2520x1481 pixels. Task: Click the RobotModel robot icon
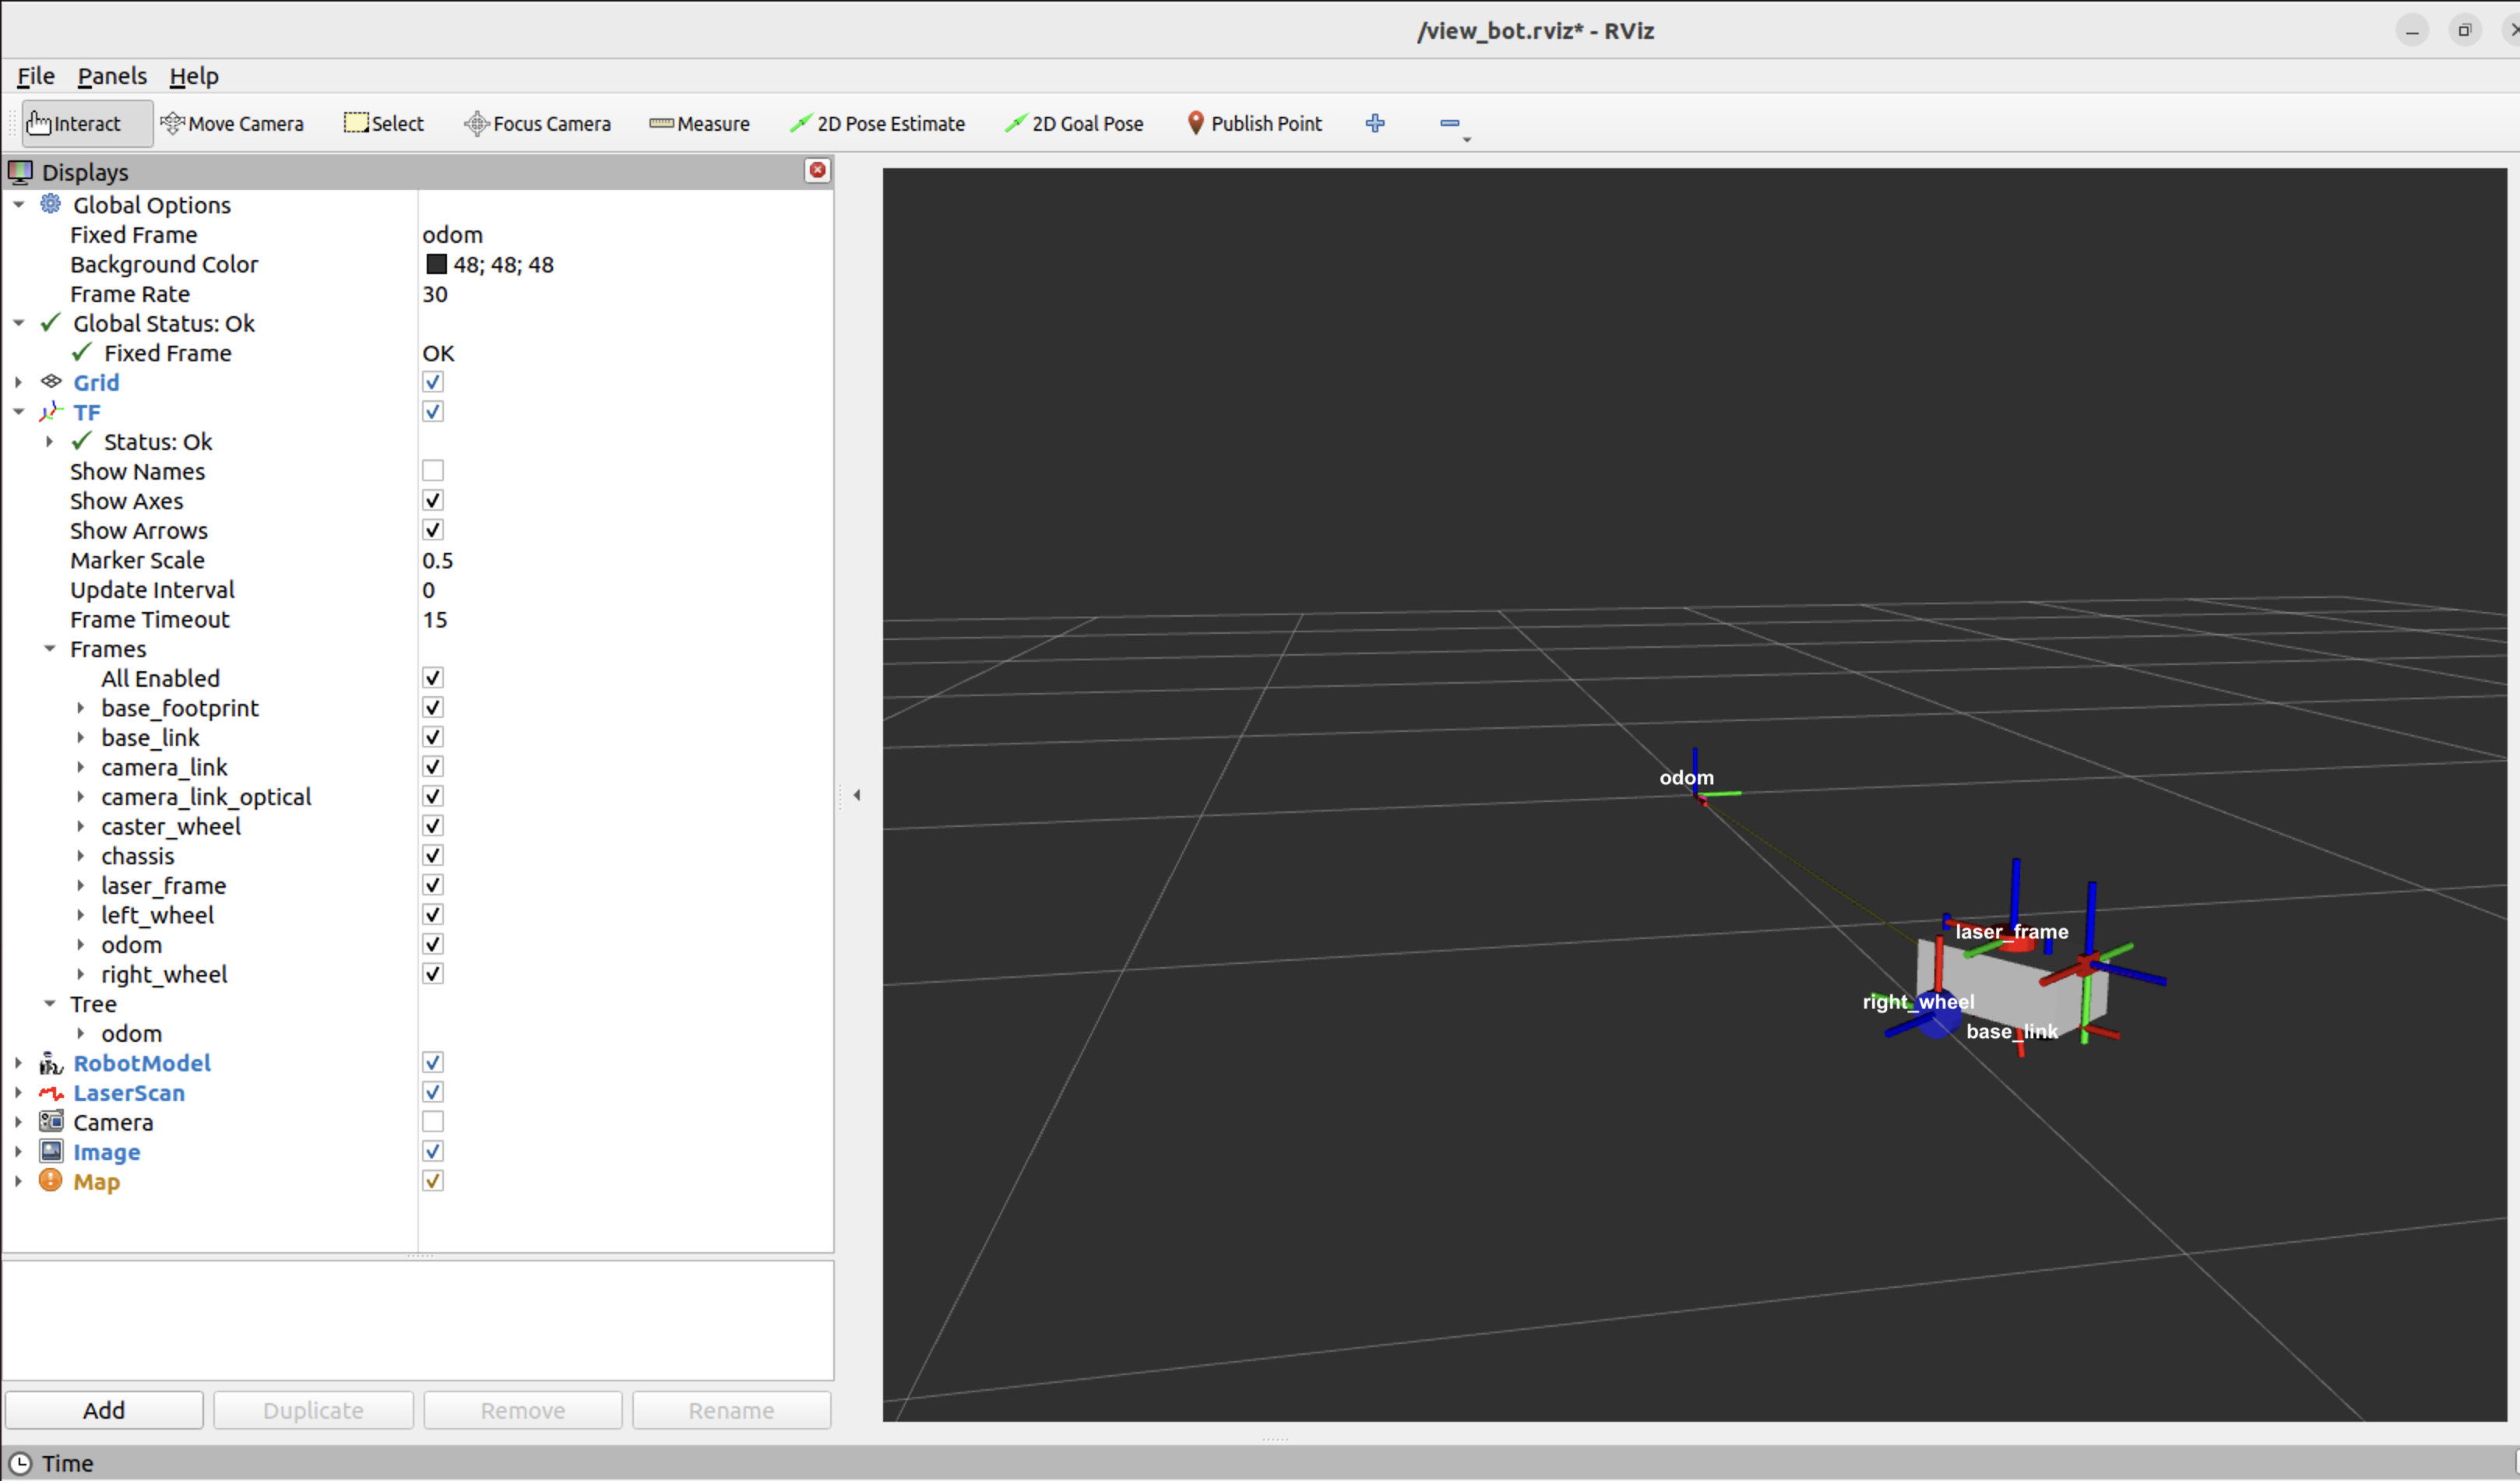pos(51,1063)
